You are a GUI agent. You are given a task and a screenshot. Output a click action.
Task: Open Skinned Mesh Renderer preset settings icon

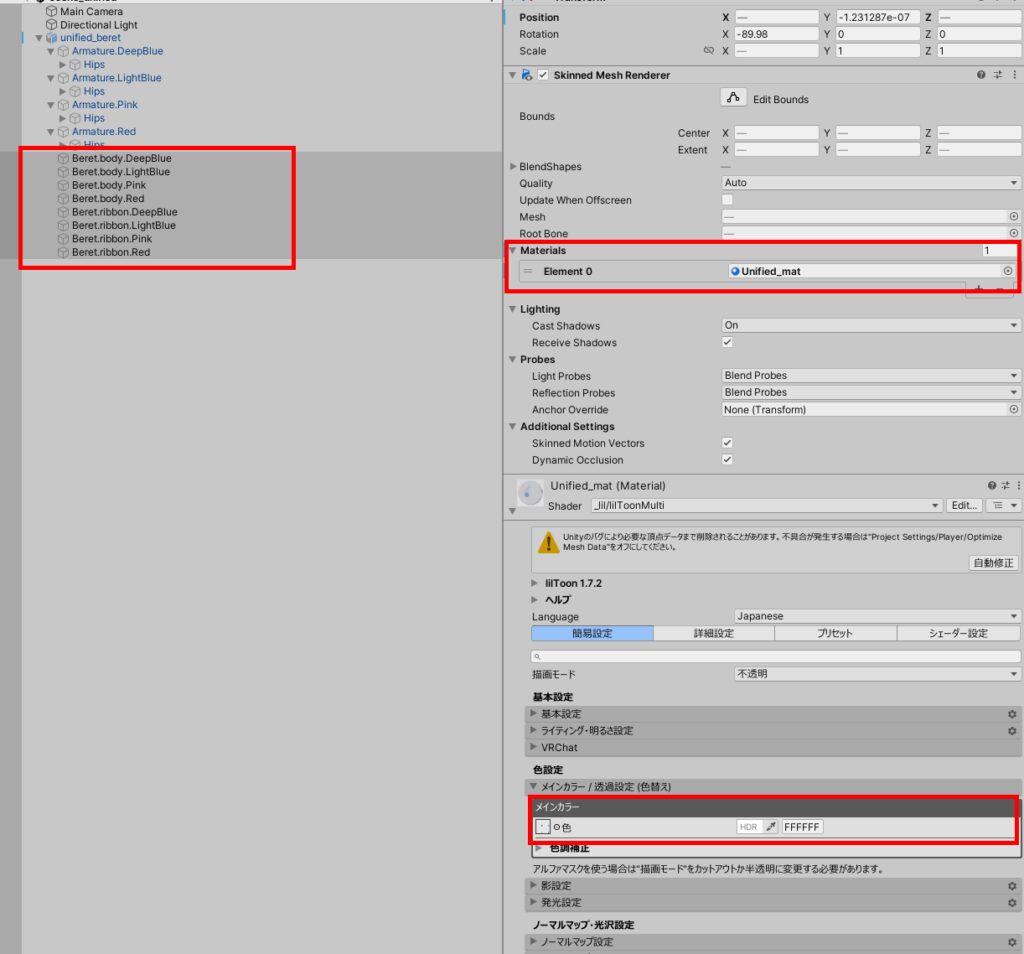click(x=998, y=75)
